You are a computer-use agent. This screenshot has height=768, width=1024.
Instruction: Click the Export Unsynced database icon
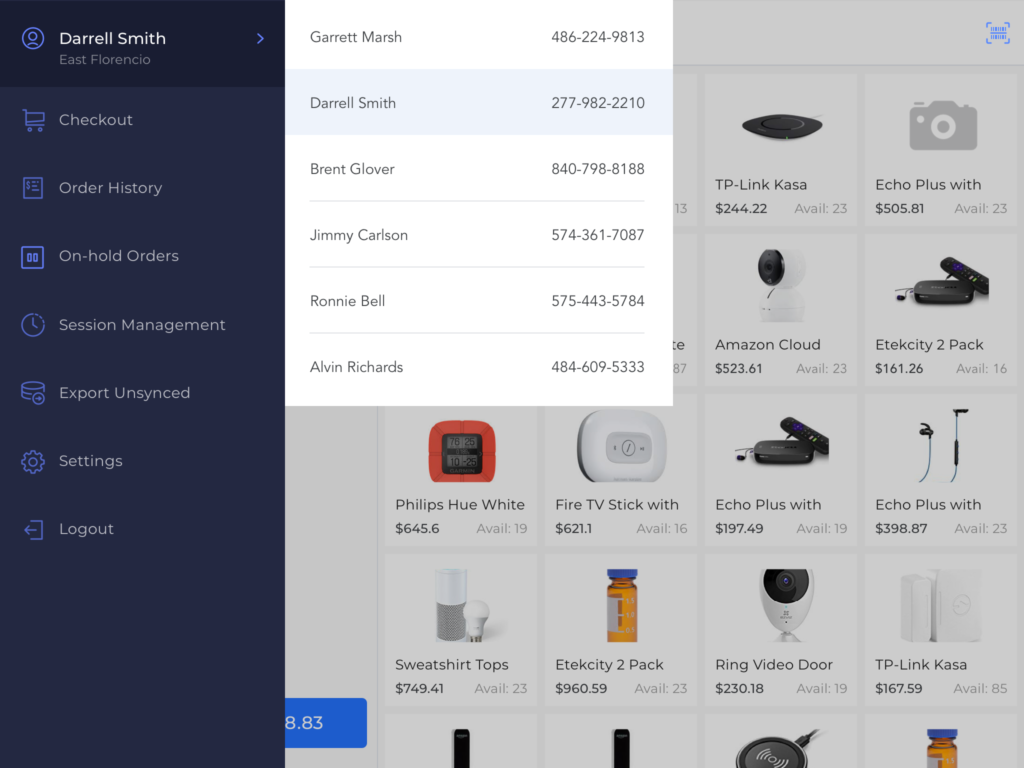[x=33, y=393]
